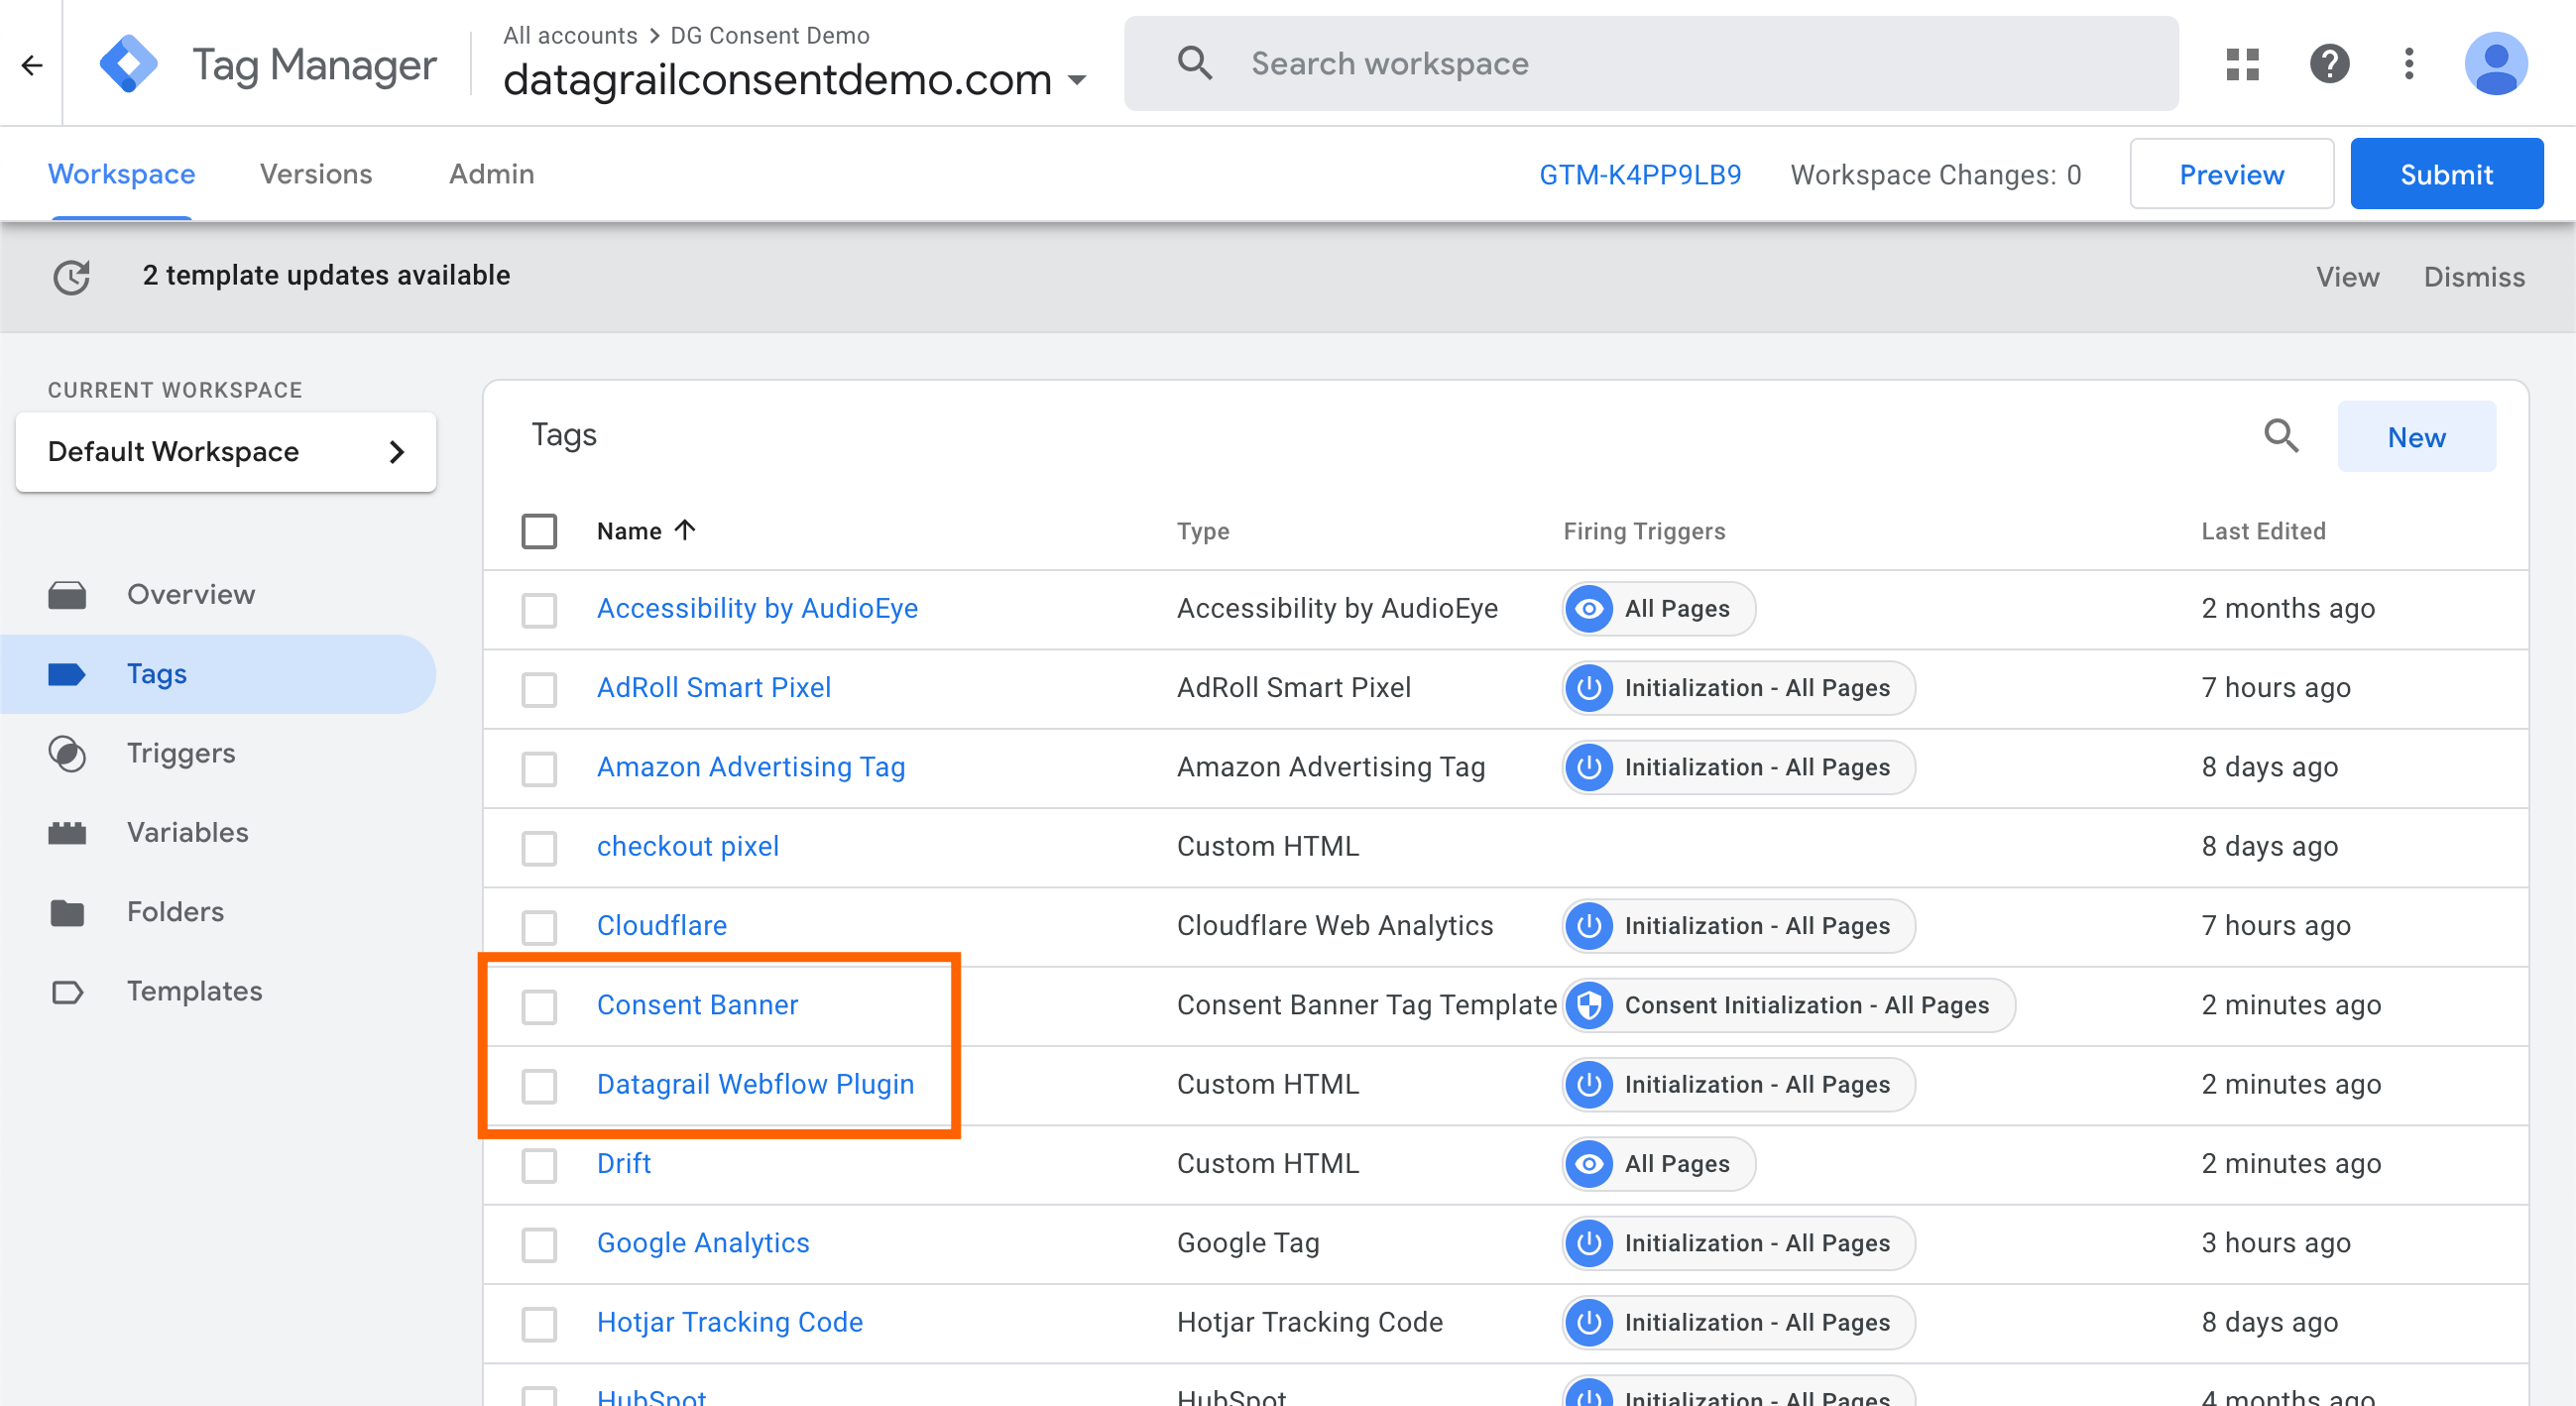
Task: Toggle checkbox for Consent Banner tag
Action: tap(540, 1004)
